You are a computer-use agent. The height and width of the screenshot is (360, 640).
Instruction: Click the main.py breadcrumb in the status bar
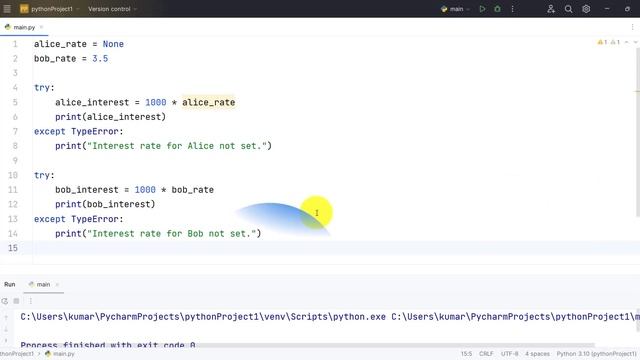60,354
